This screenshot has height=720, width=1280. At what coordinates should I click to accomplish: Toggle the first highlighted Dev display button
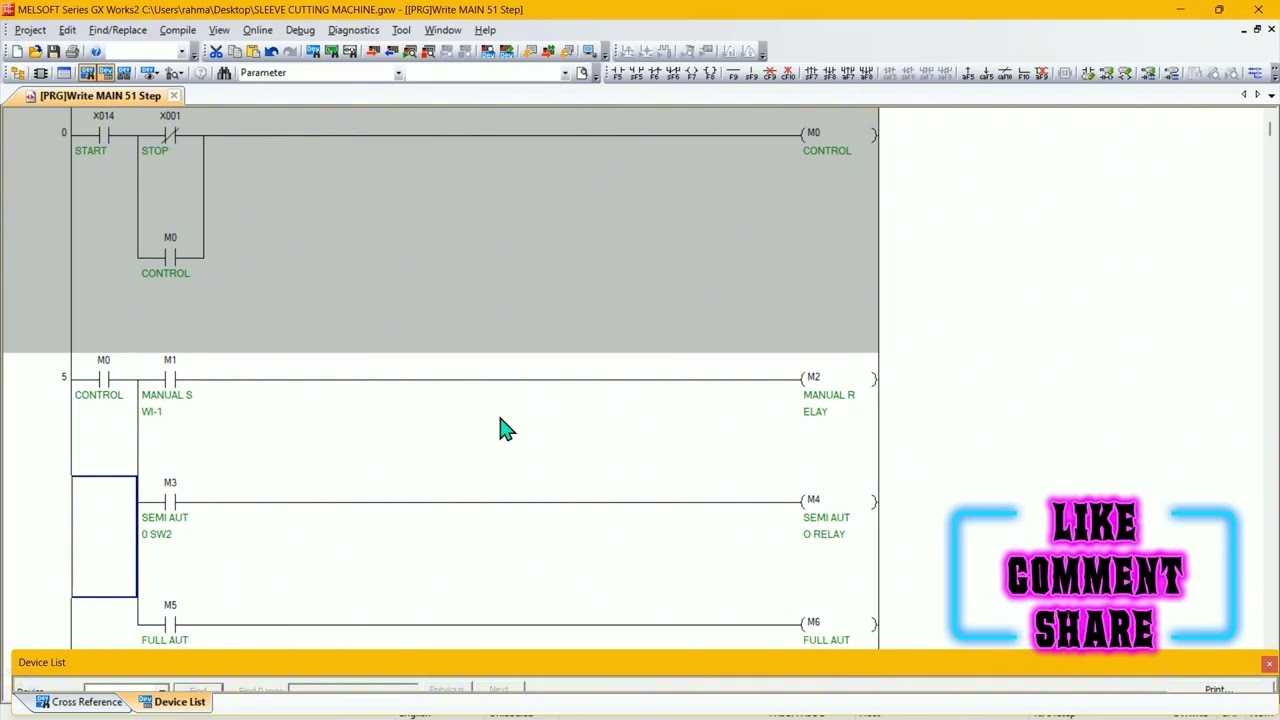coord(87,73)
